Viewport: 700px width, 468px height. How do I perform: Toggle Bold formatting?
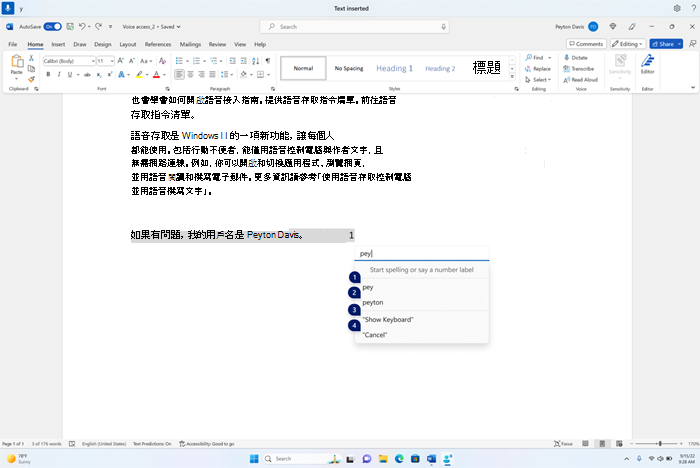48,75
